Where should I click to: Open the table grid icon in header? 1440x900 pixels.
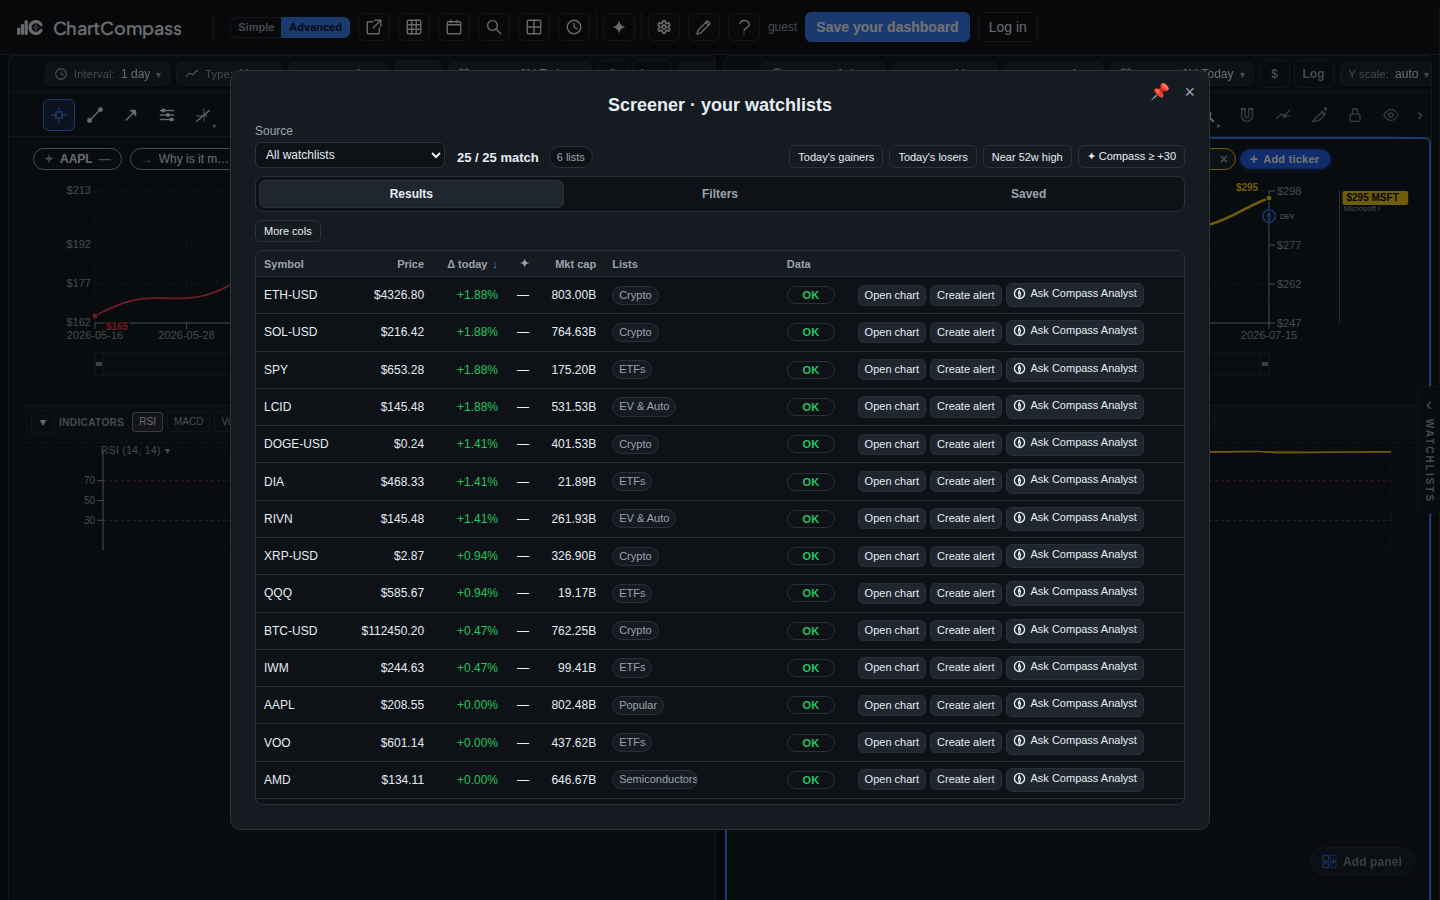coord(414,27)
